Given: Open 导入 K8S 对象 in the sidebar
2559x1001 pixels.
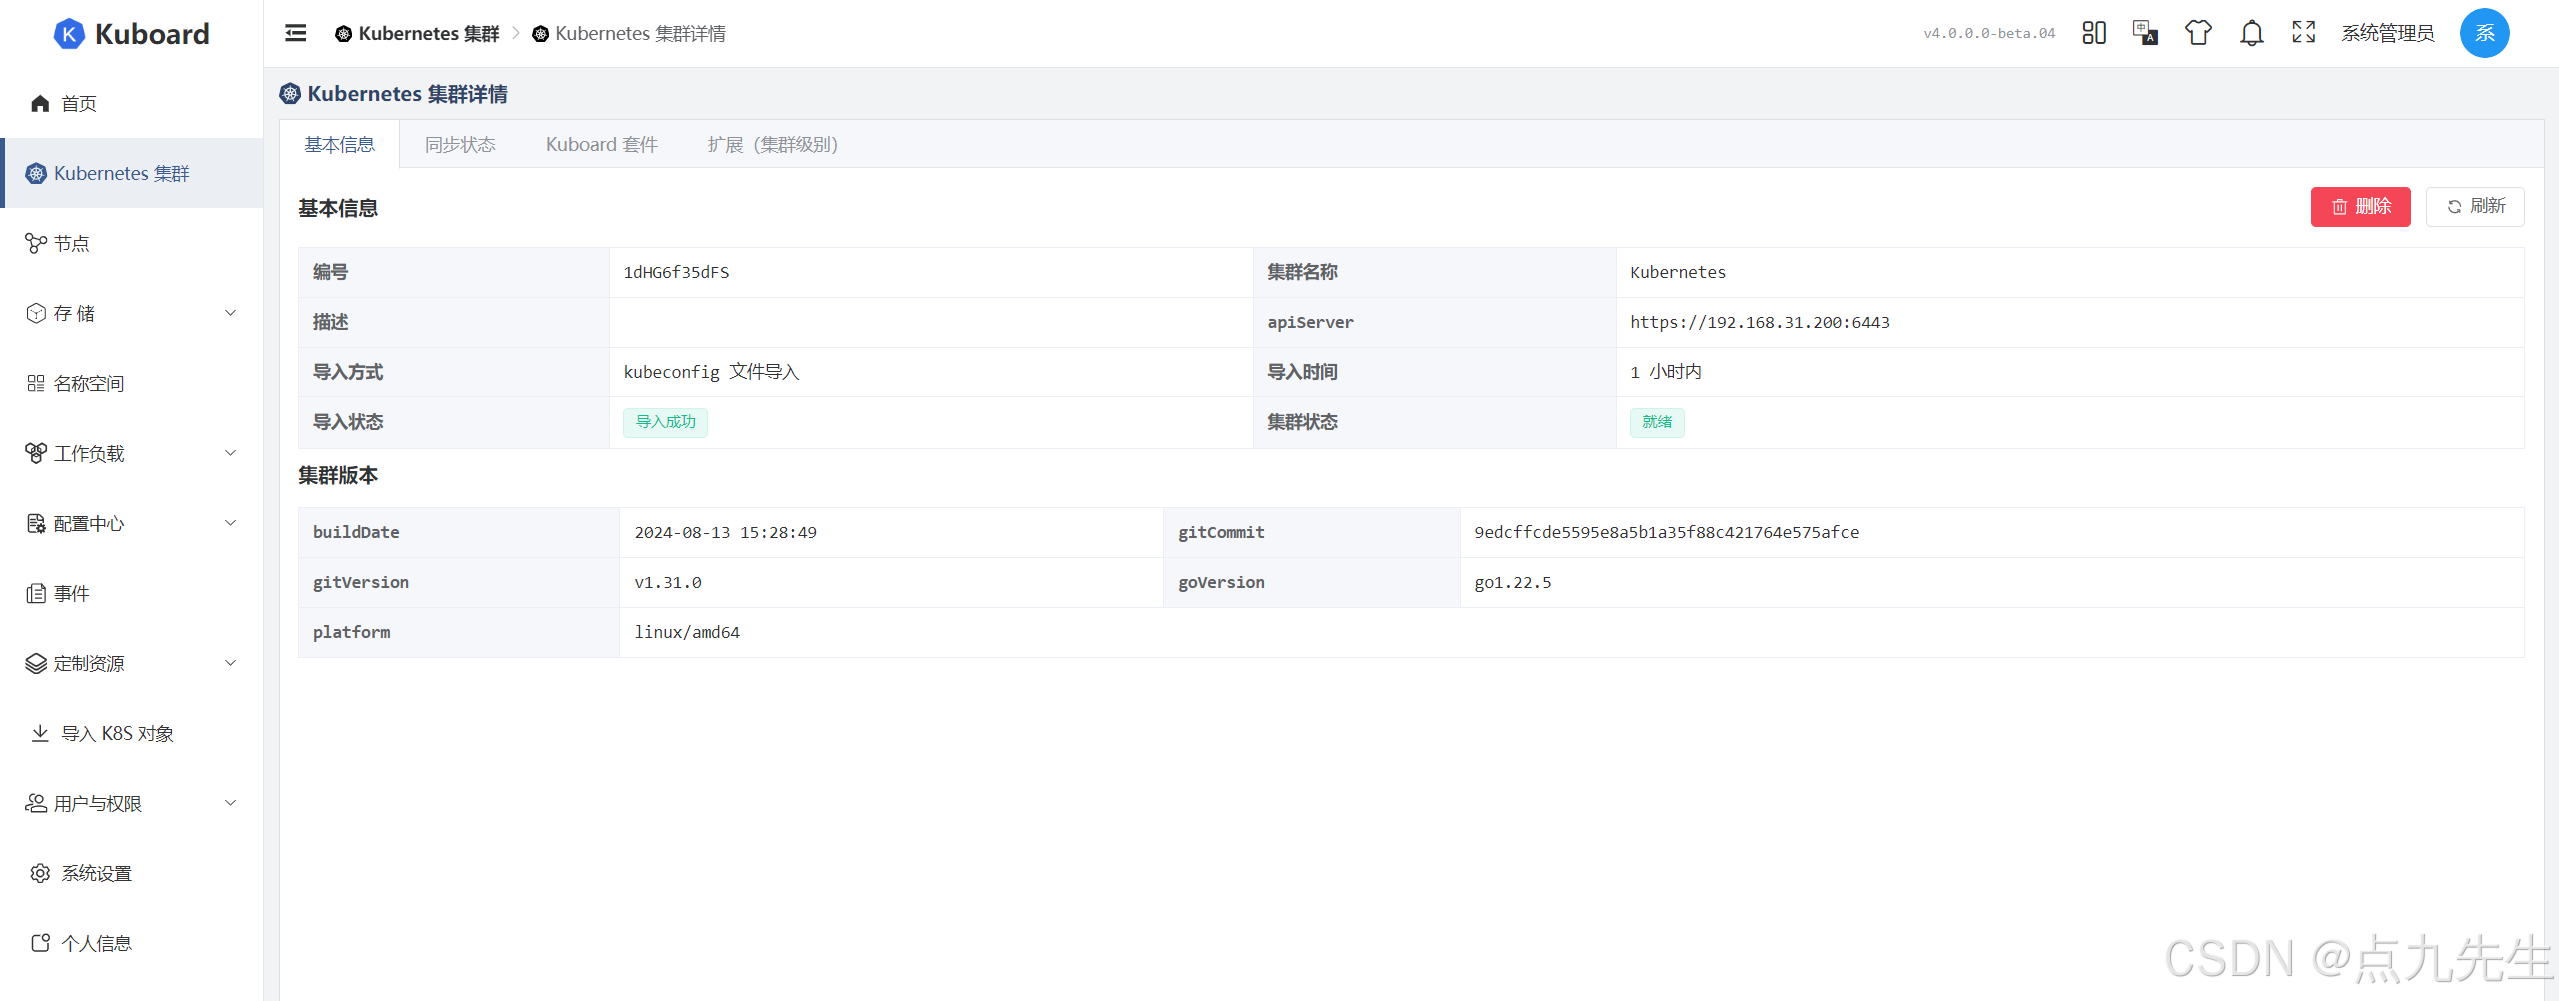Looking at the screenshot, I should point(132,733).
